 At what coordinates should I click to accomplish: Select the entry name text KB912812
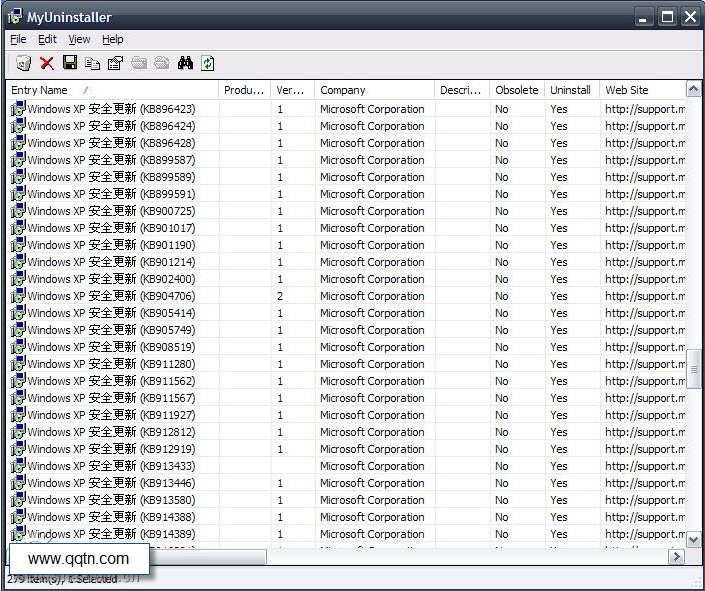point(112,432)
